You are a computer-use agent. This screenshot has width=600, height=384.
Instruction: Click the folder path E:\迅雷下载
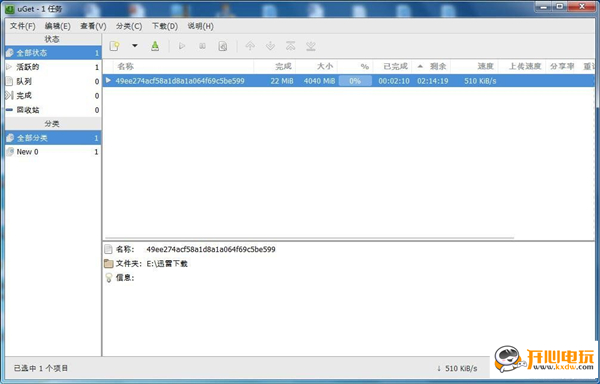pyautogui.click(x=167, y=264)
